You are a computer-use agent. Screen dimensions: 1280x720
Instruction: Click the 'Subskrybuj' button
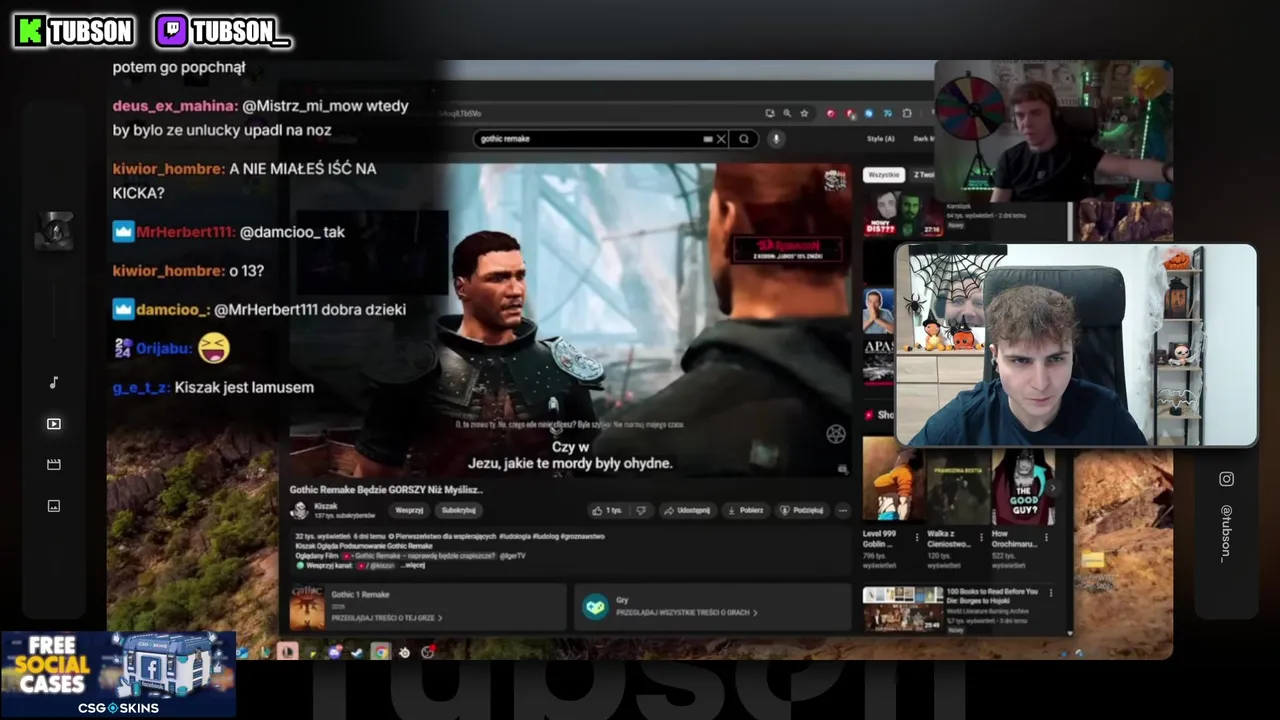[x=458, y=510]
